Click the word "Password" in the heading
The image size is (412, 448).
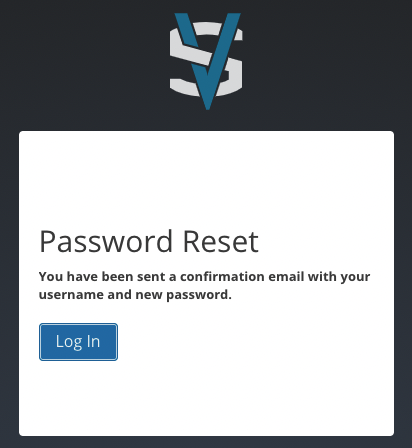pos(106,241)
